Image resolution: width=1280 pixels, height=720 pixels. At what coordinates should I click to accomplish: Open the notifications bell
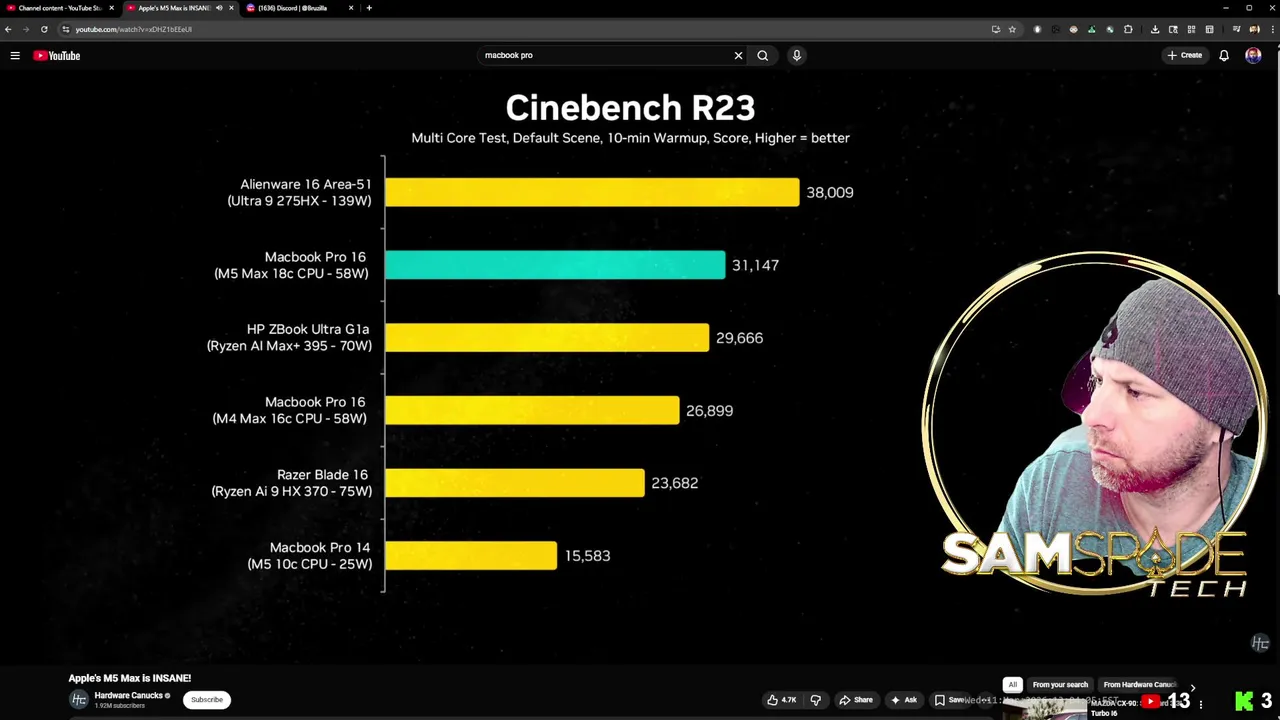click(x=1223, y=55)
